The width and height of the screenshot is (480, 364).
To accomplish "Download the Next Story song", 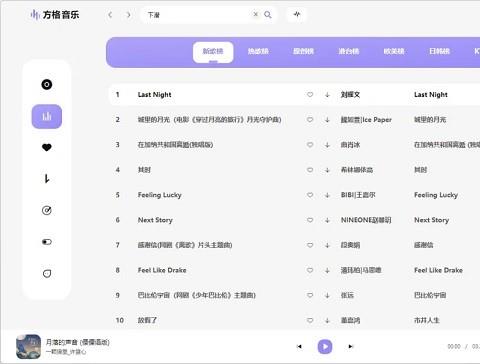I will (327, 220).
